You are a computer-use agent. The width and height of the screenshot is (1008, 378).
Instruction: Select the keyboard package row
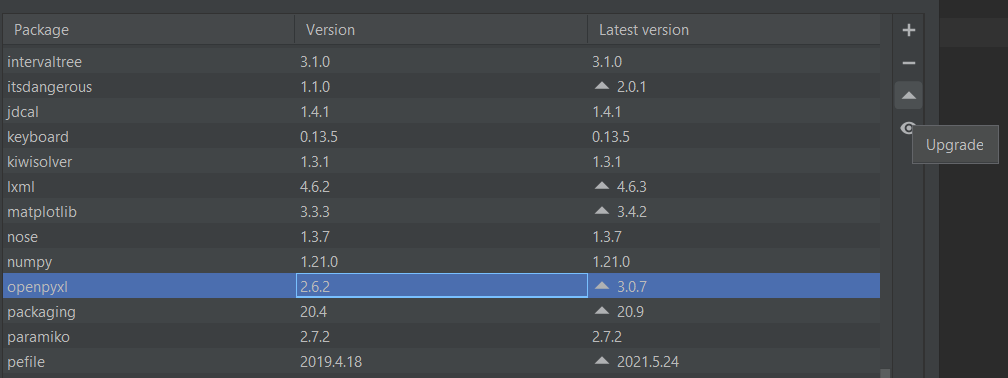click(x=441, y=137)
